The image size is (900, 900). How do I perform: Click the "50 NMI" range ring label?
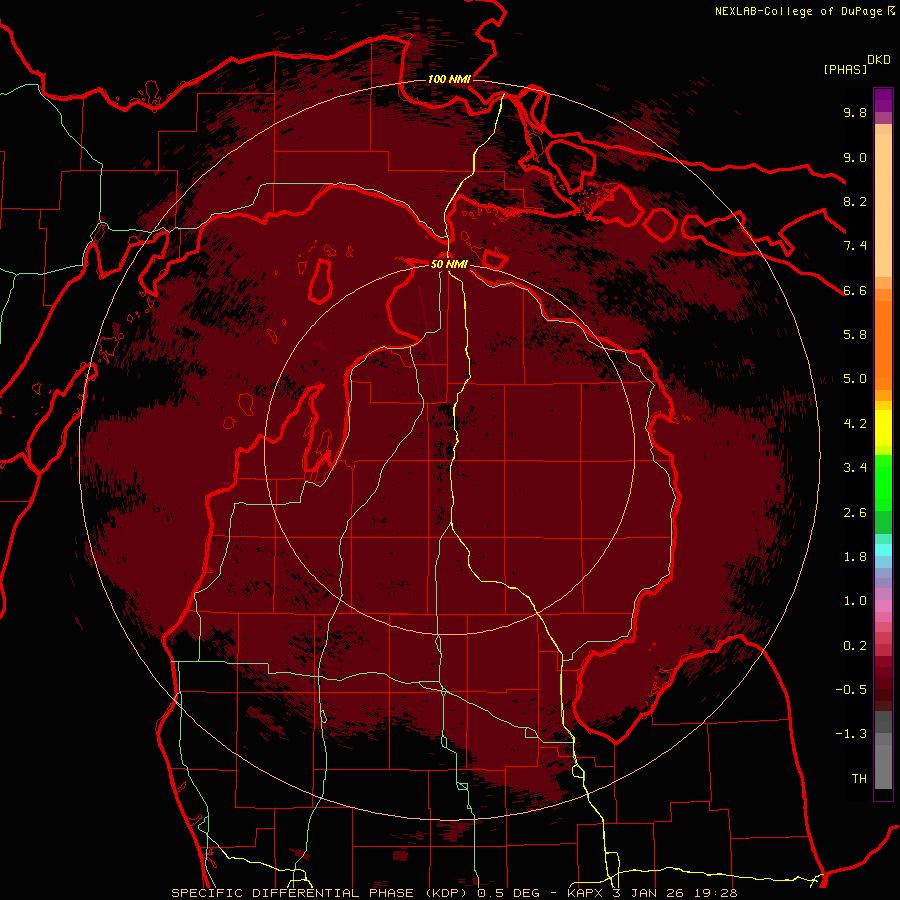click(449, 264)
